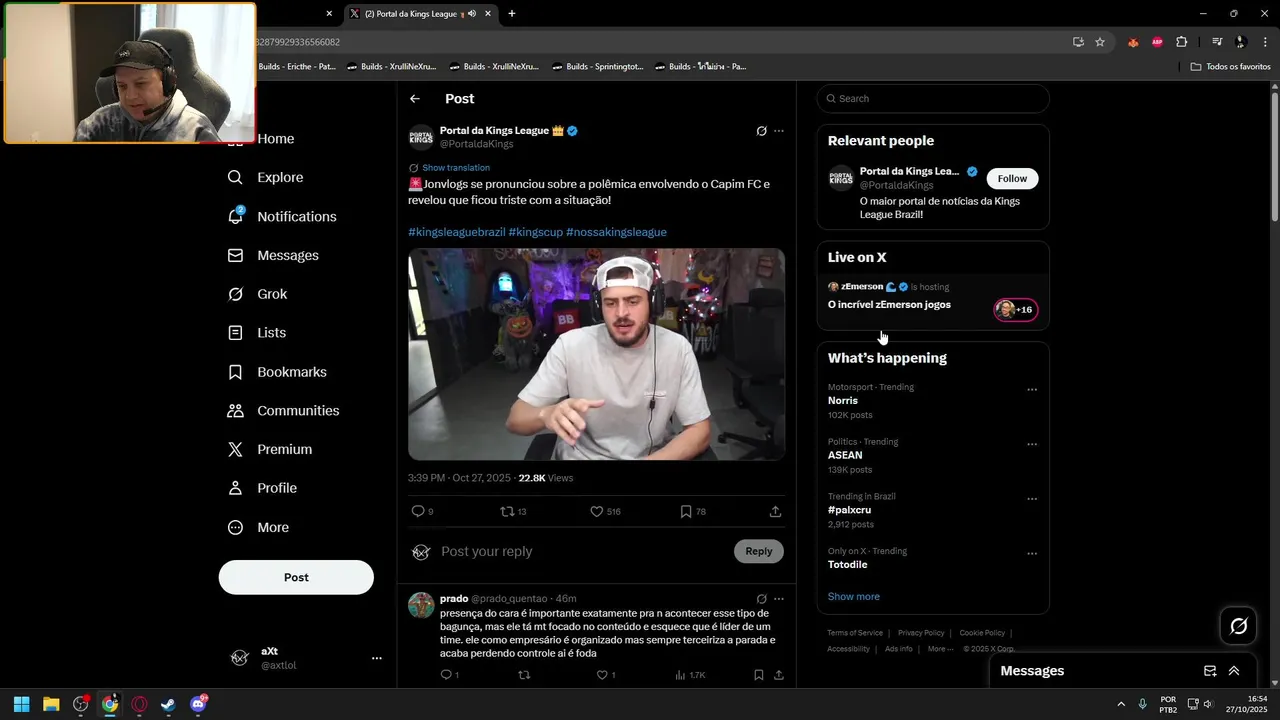Viewport: 1280px width, 720px height.
Task: Like prado's reply
Action: [606, 675]
